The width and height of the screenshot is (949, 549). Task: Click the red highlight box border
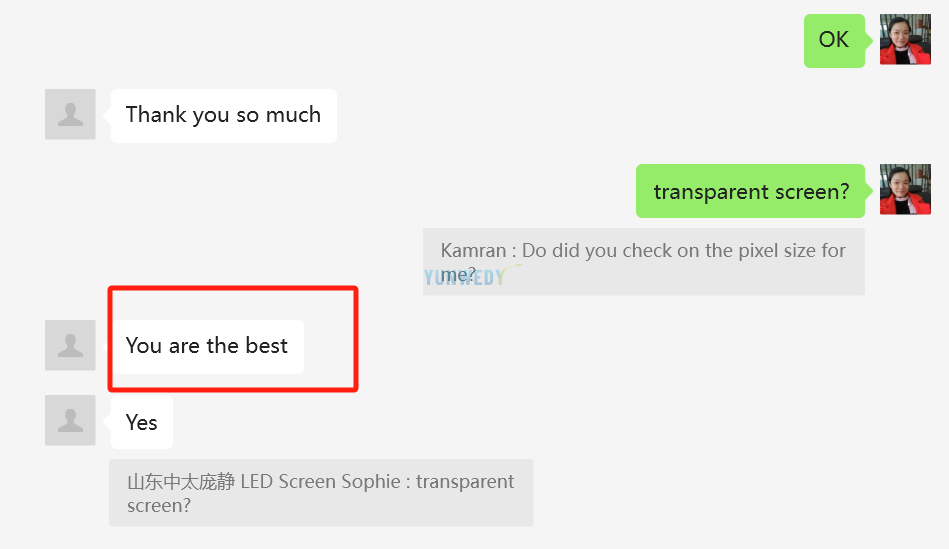pyautogui.click(x=233, y=288)
